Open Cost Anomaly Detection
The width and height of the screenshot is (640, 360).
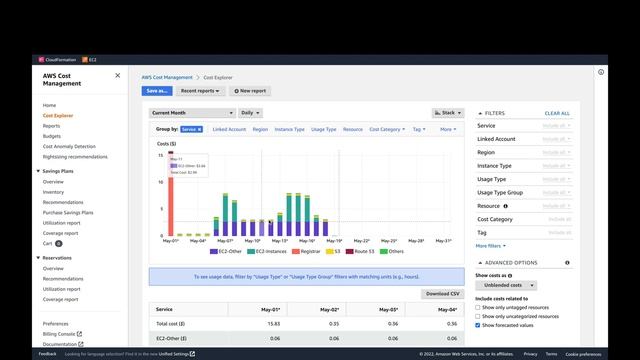tap(69, 147)
